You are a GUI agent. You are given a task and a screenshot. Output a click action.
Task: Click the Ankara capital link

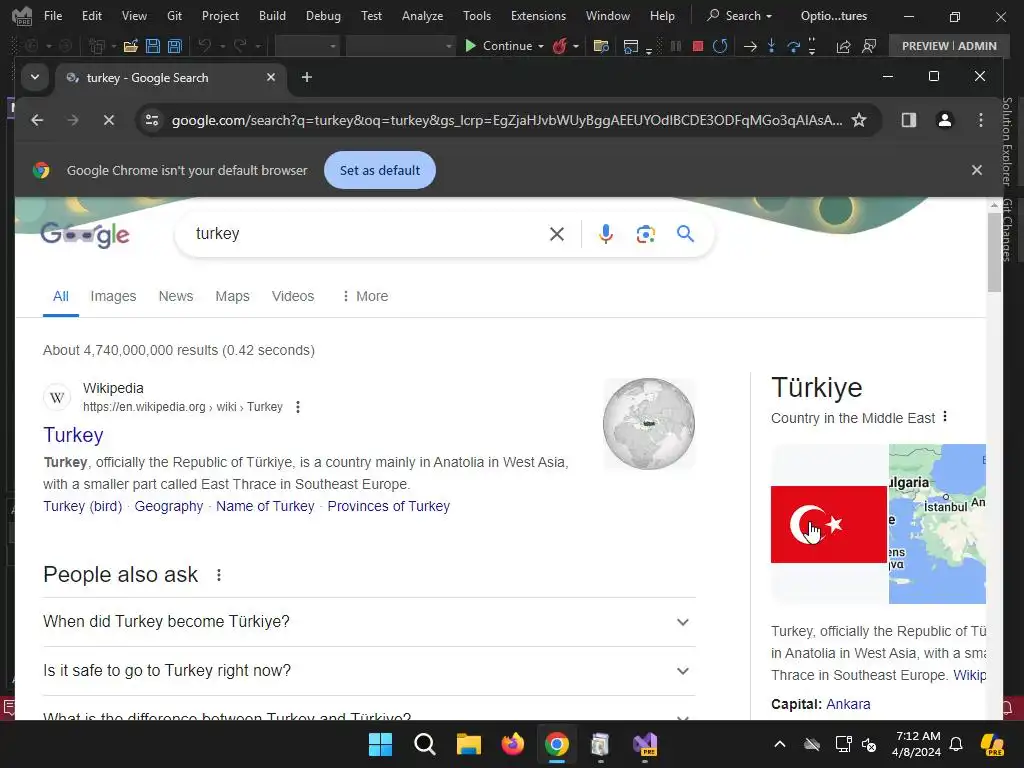848,704
